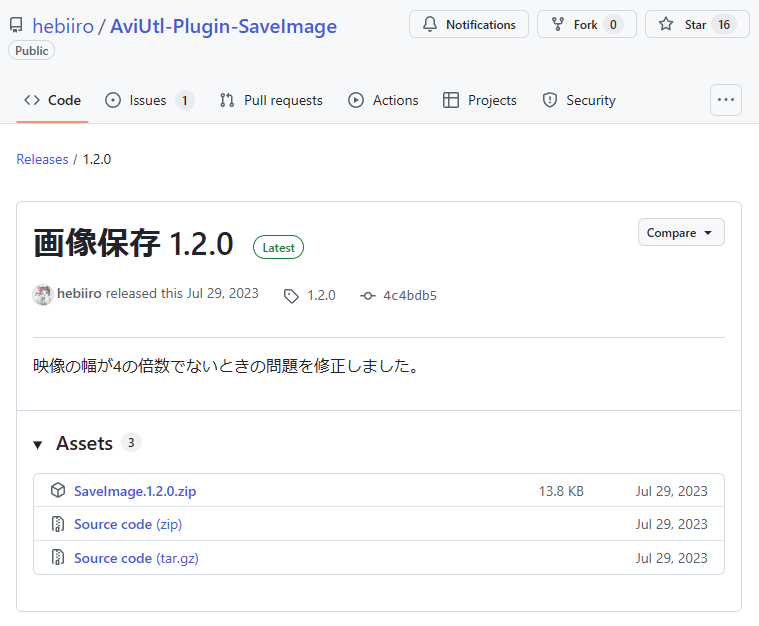Fork the repository using the Fork button

[586, 25]
